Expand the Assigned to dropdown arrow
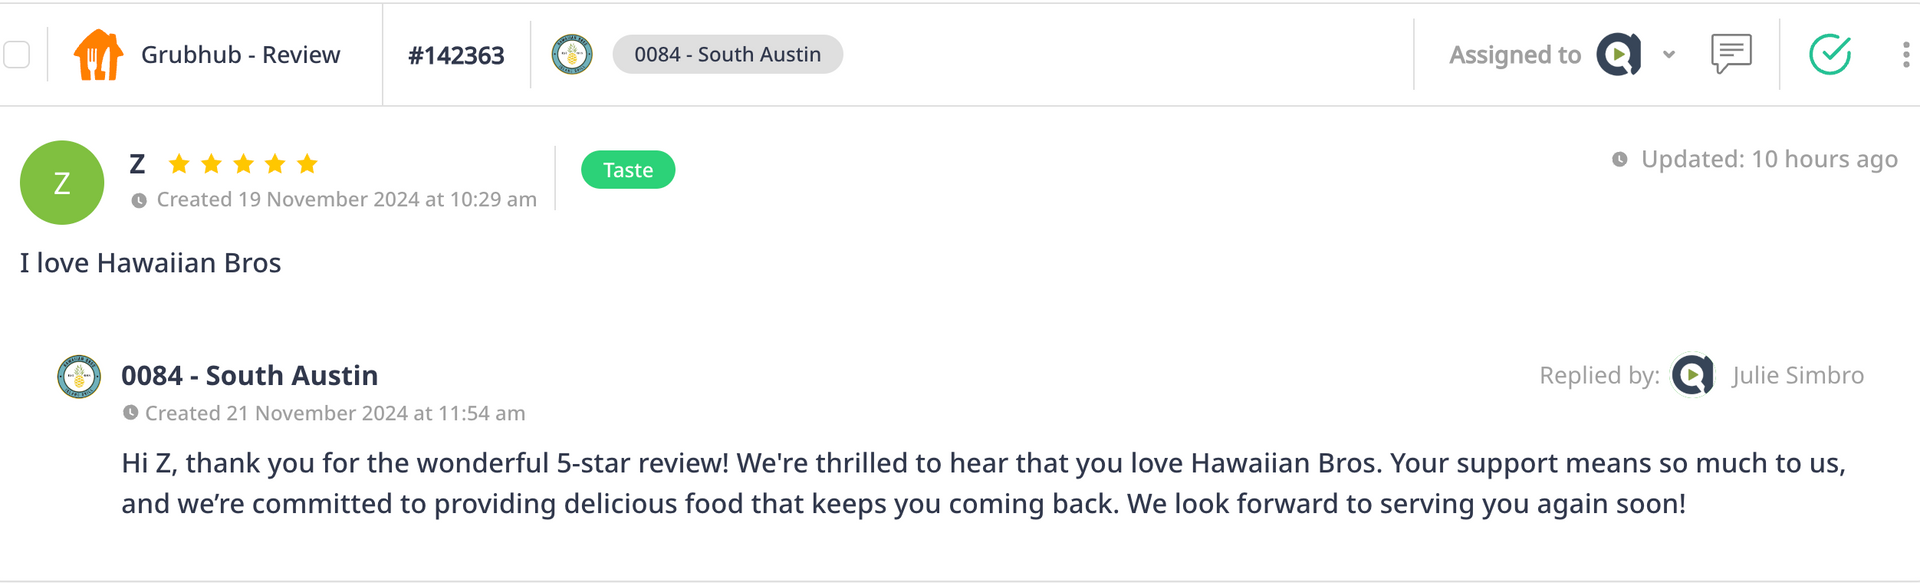 click(x=1669, y=55)
